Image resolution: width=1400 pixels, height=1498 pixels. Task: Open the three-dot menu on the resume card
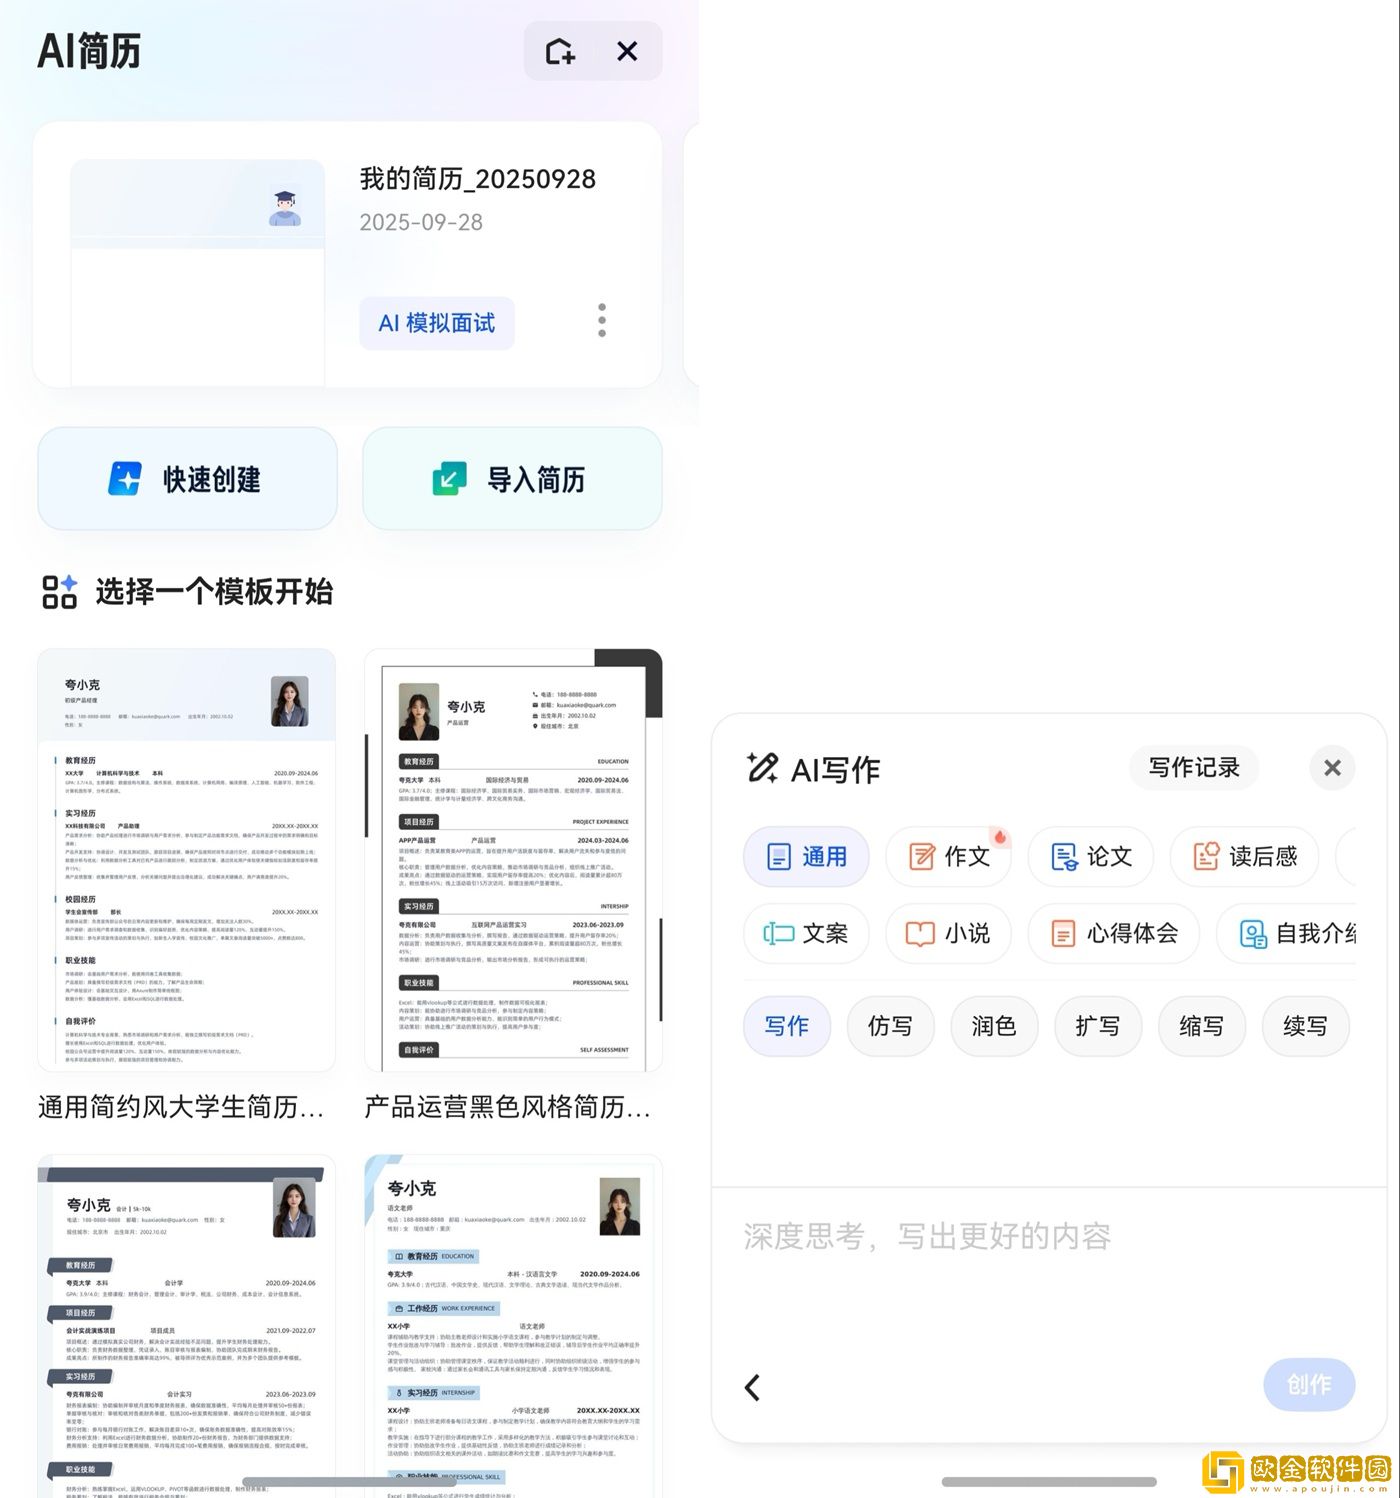click(601, 320)
